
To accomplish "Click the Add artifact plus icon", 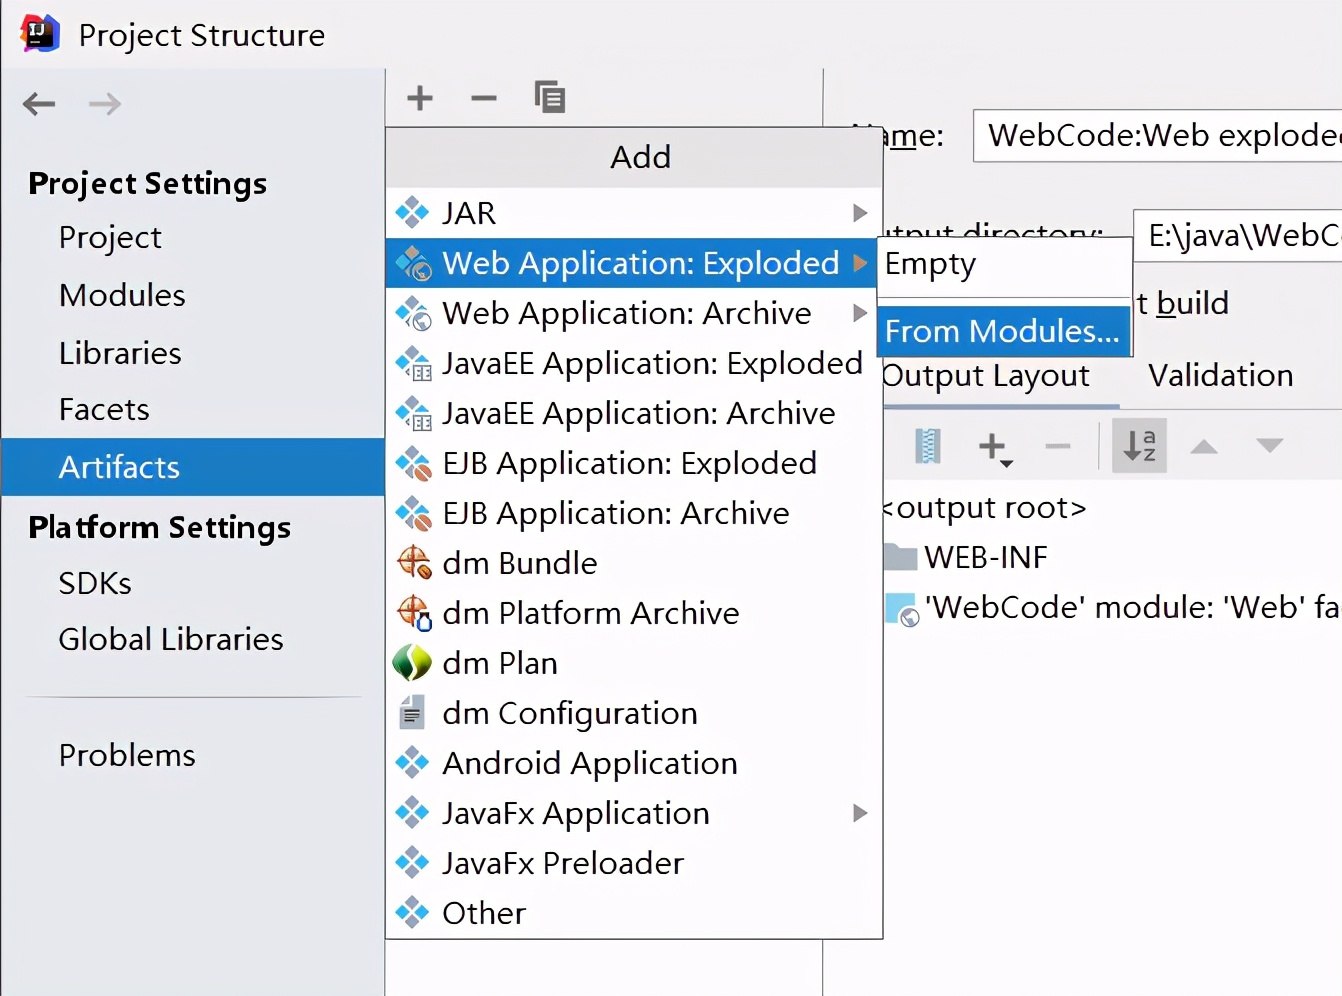I will (420, 98).
